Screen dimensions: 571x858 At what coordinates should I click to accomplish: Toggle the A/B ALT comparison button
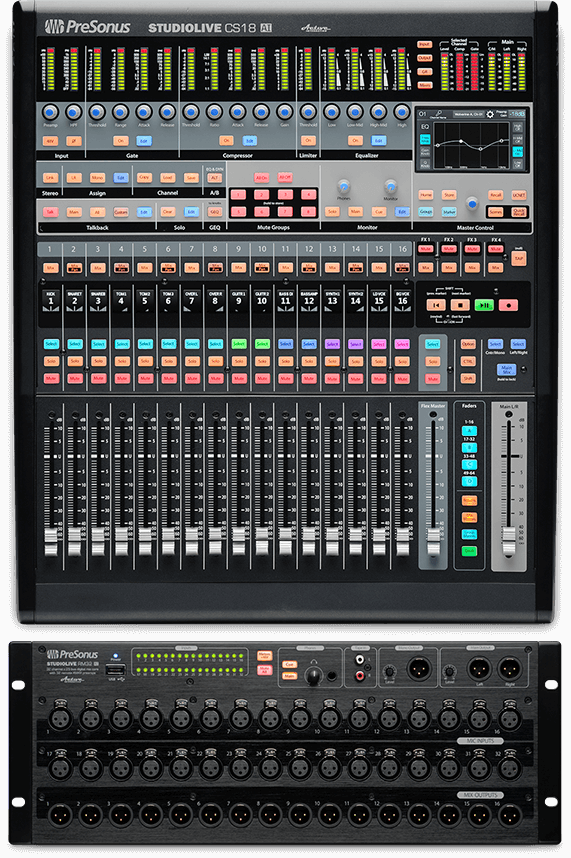(x=214, y=178)
